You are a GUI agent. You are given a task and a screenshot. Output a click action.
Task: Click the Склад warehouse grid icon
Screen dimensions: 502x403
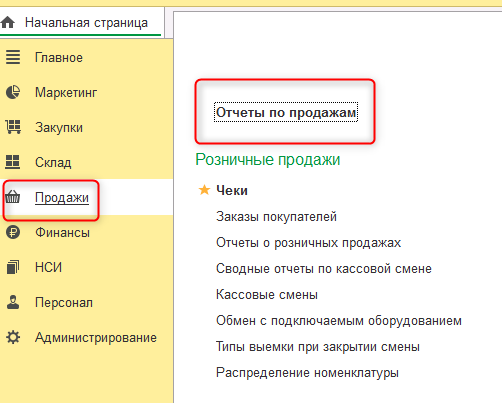[13, 162]
